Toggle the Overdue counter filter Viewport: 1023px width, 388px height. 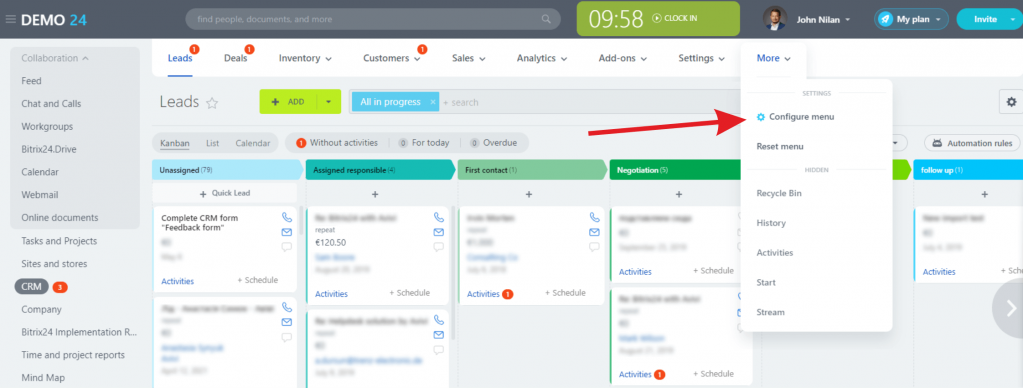click(493, 143)
